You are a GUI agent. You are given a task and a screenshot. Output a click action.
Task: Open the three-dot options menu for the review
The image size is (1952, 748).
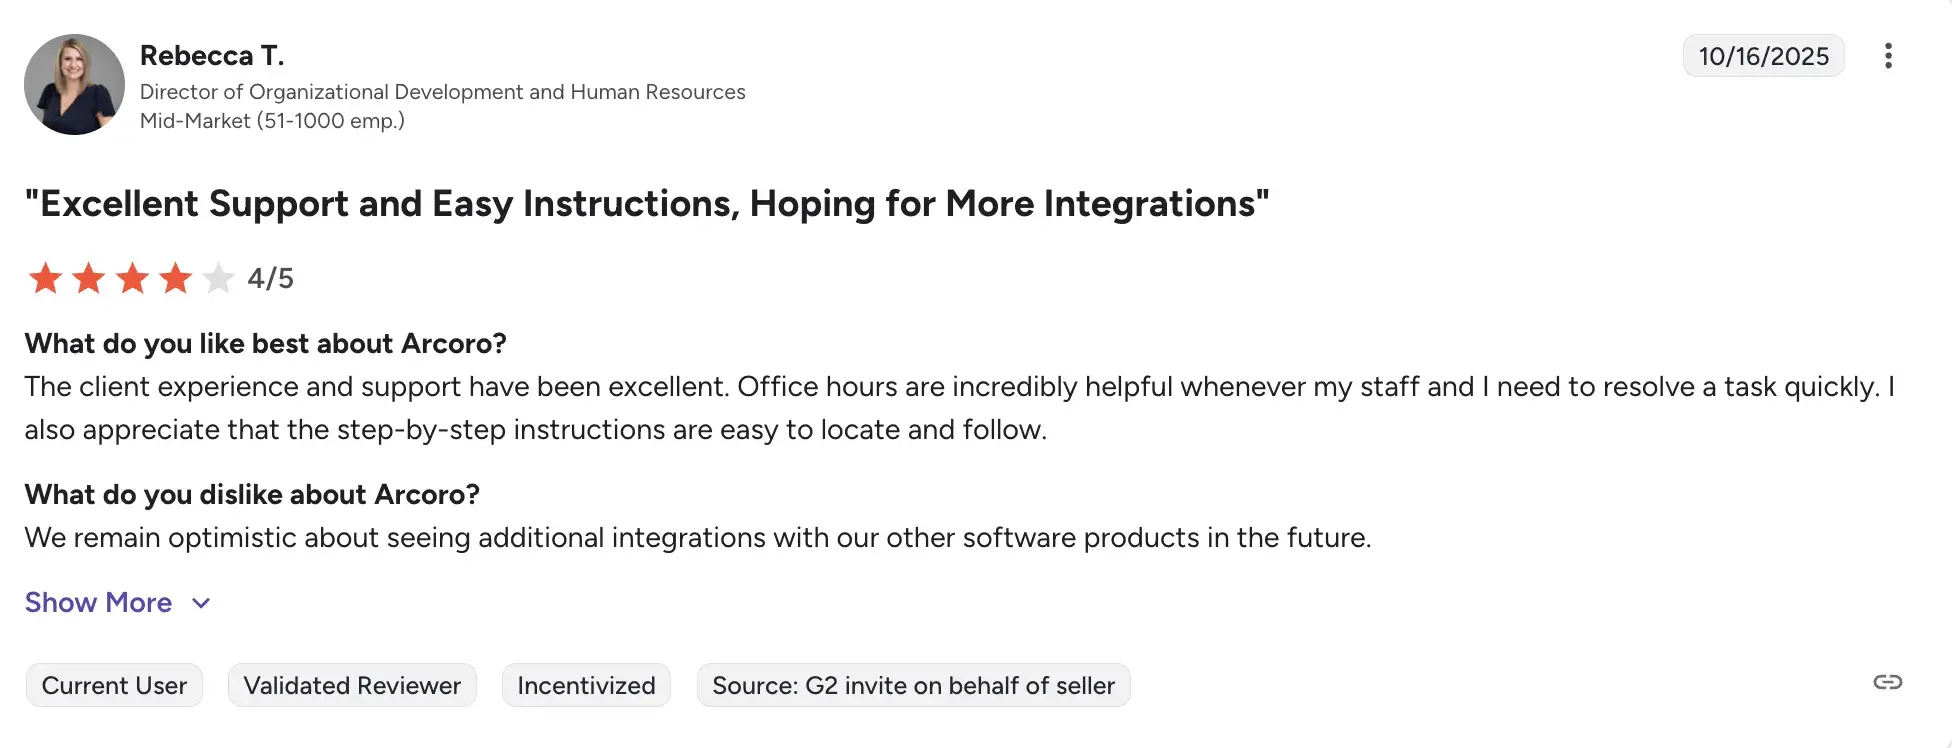[1889, 56]
